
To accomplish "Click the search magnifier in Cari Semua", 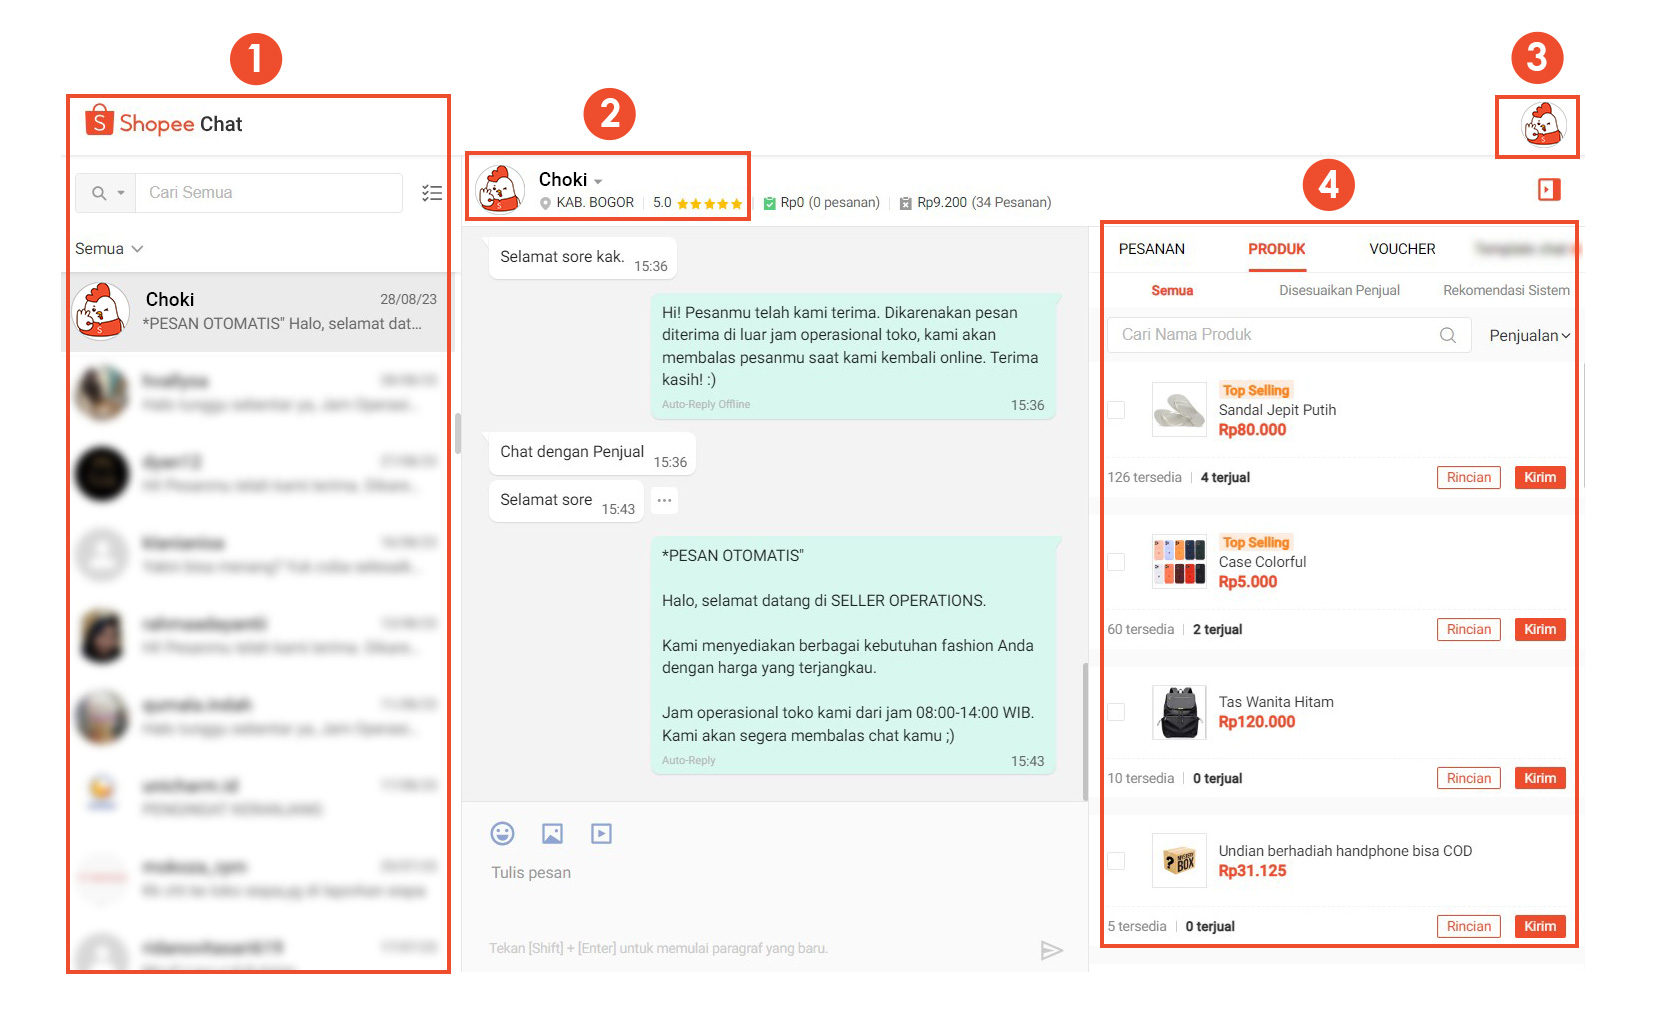I will pyautogui.click(x=101, y=192).
